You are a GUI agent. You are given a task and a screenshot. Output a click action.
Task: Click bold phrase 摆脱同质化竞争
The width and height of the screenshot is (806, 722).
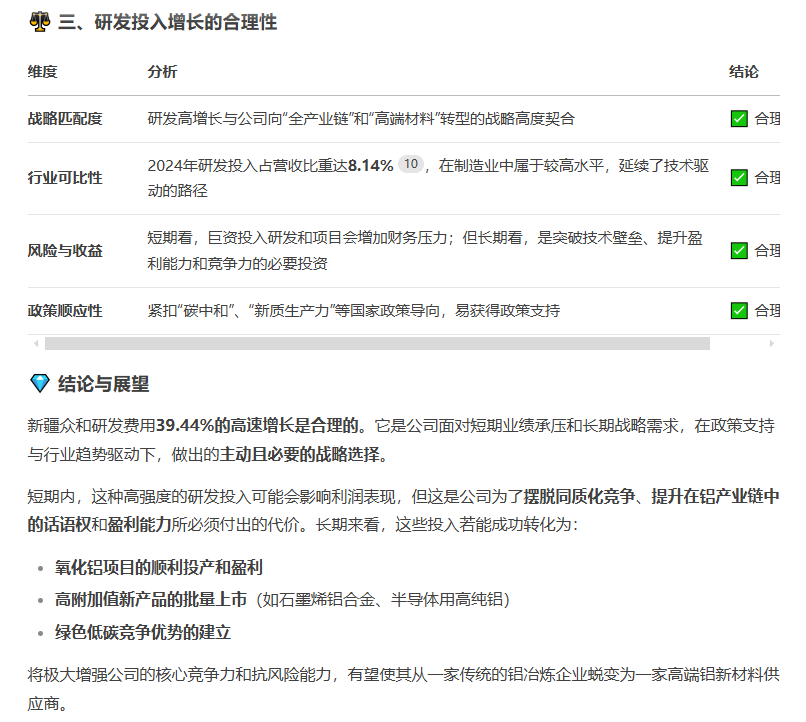point(579,496)
